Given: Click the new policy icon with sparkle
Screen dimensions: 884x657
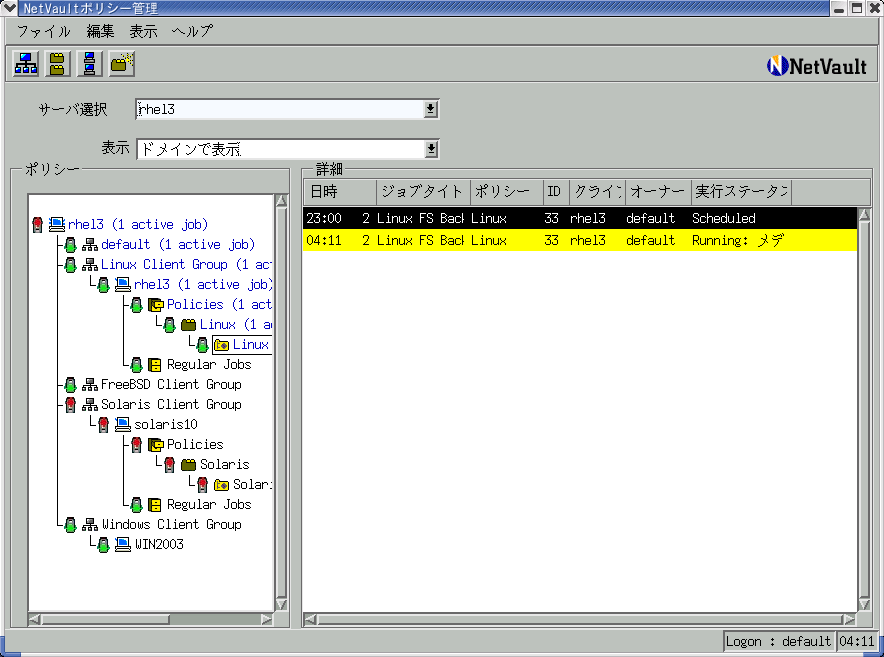Looking at the screenshot, I should (x=122, y=64).
